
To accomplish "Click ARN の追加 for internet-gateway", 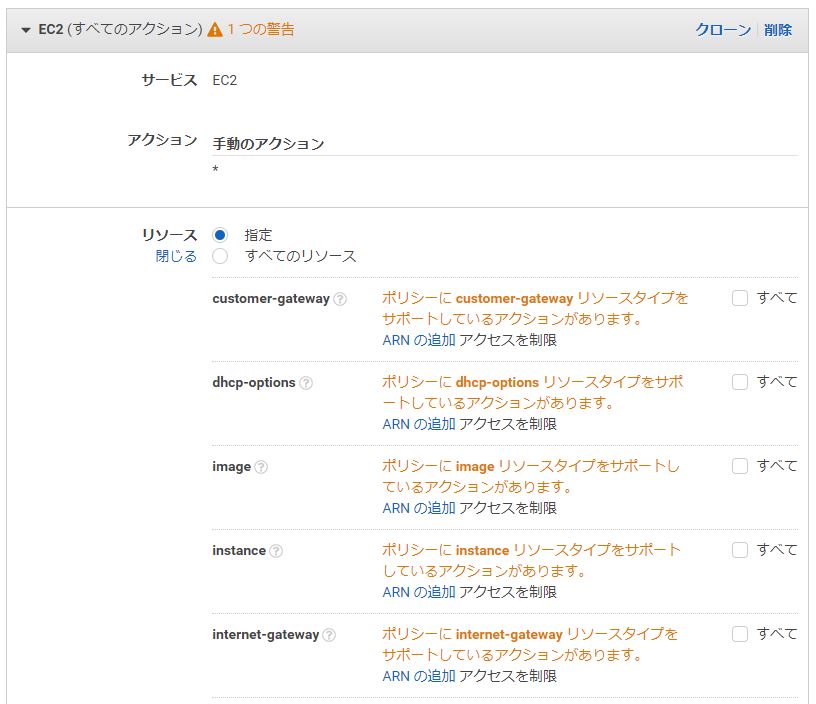I will [x=419, y=676].
